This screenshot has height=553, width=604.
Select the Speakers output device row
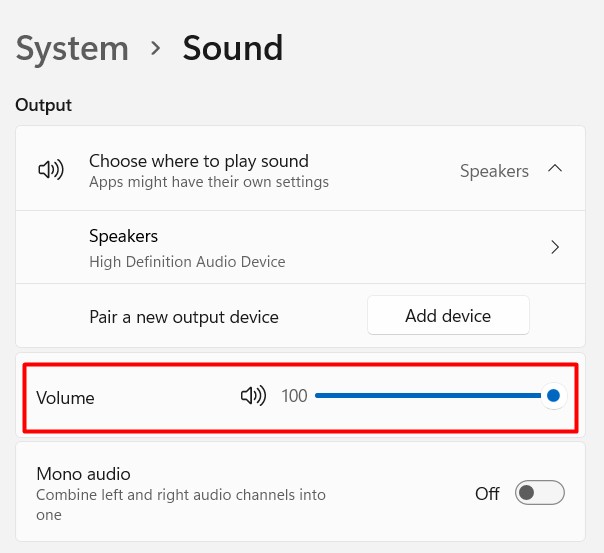[x=300, y=247]
